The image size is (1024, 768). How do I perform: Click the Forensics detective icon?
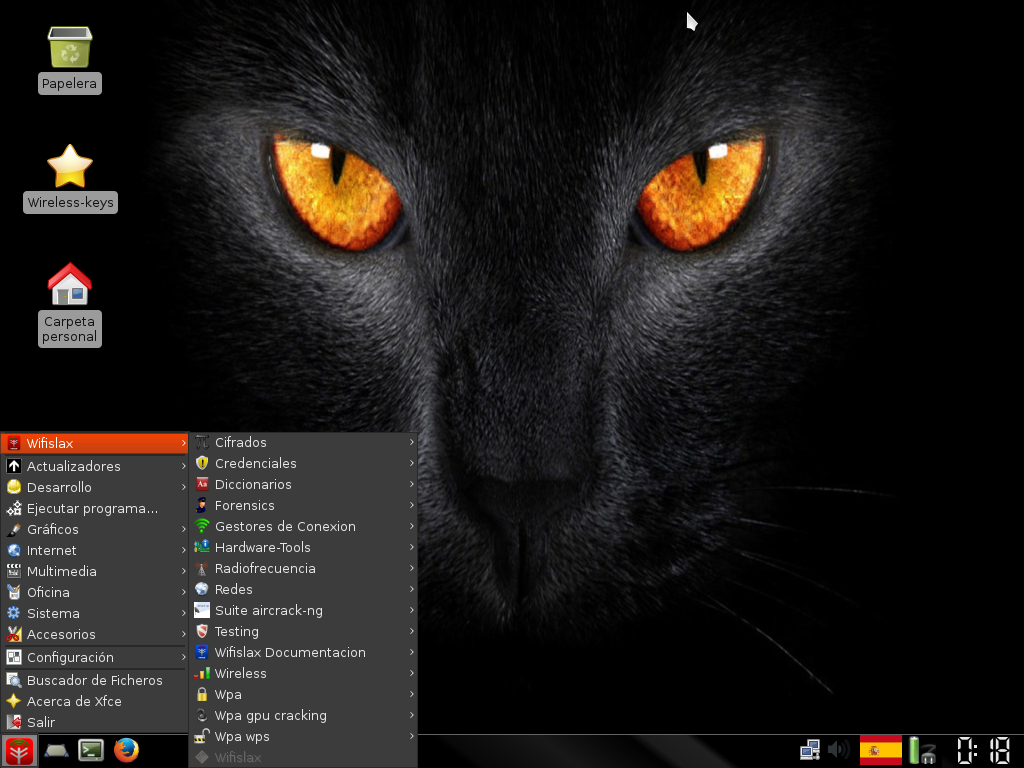[x=202, y=505]
